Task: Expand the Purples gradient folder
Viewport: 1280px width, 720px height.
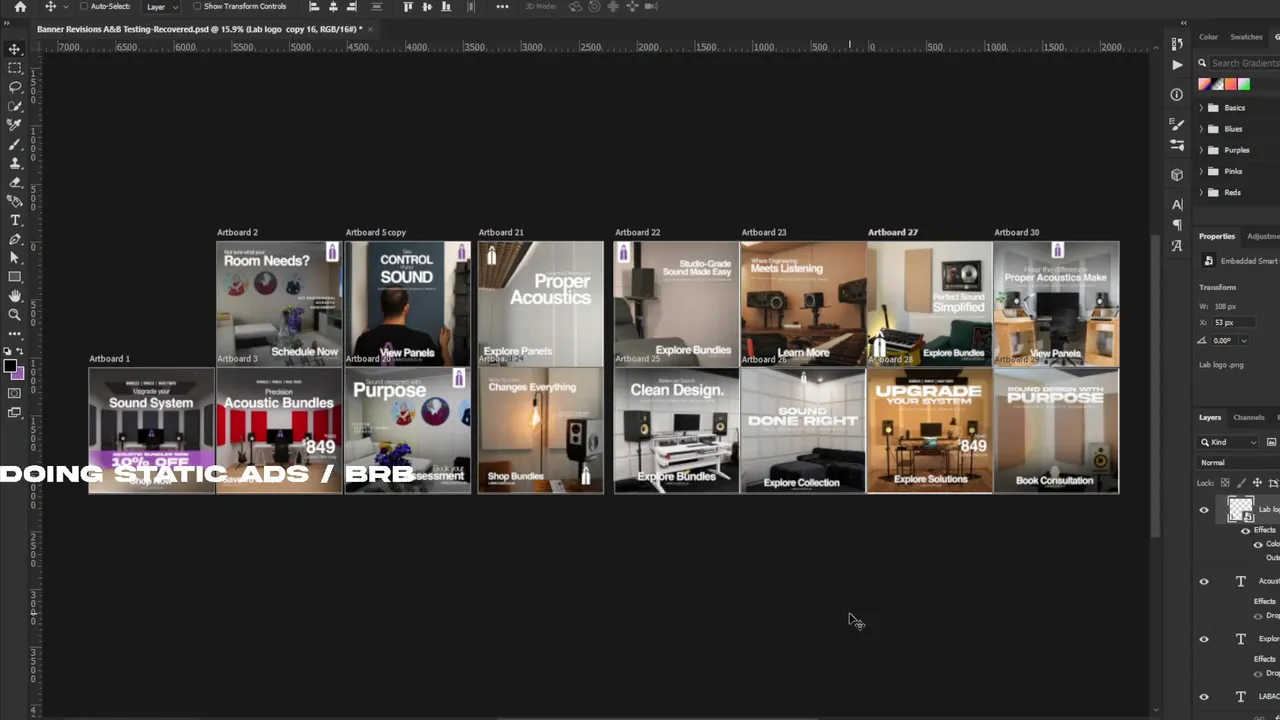Action: tap(1201, 150)
